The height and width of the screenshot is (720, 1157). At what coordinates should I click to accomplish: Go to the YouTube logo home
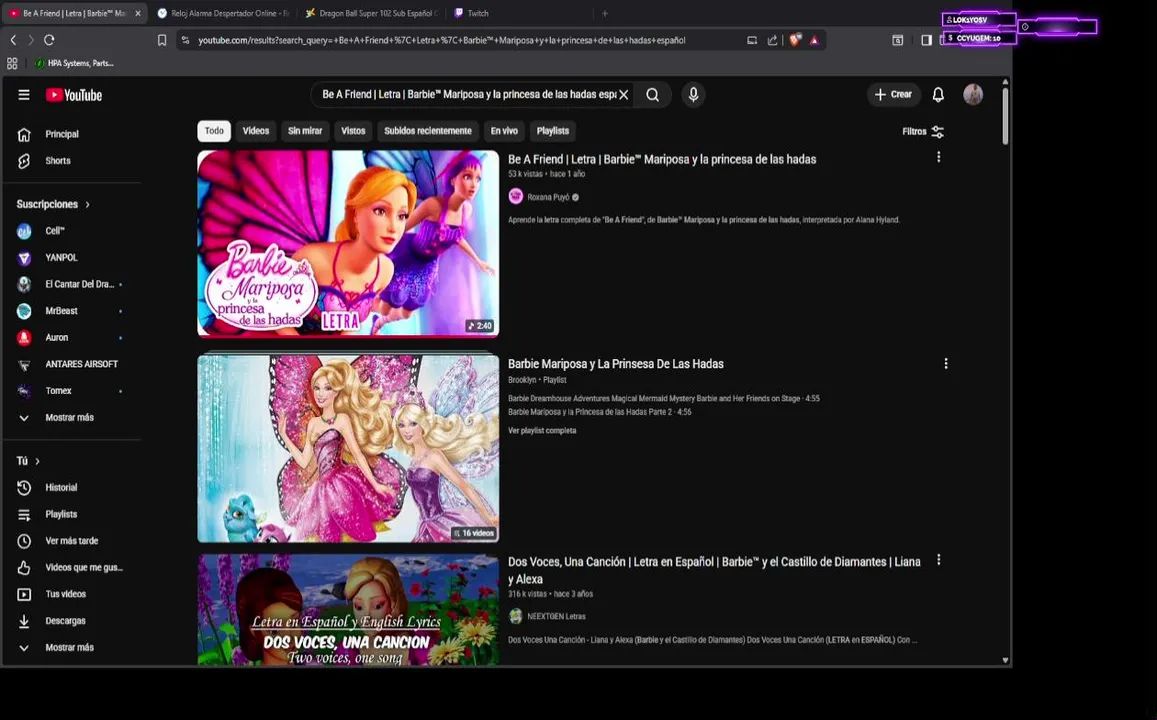[74, 95]
